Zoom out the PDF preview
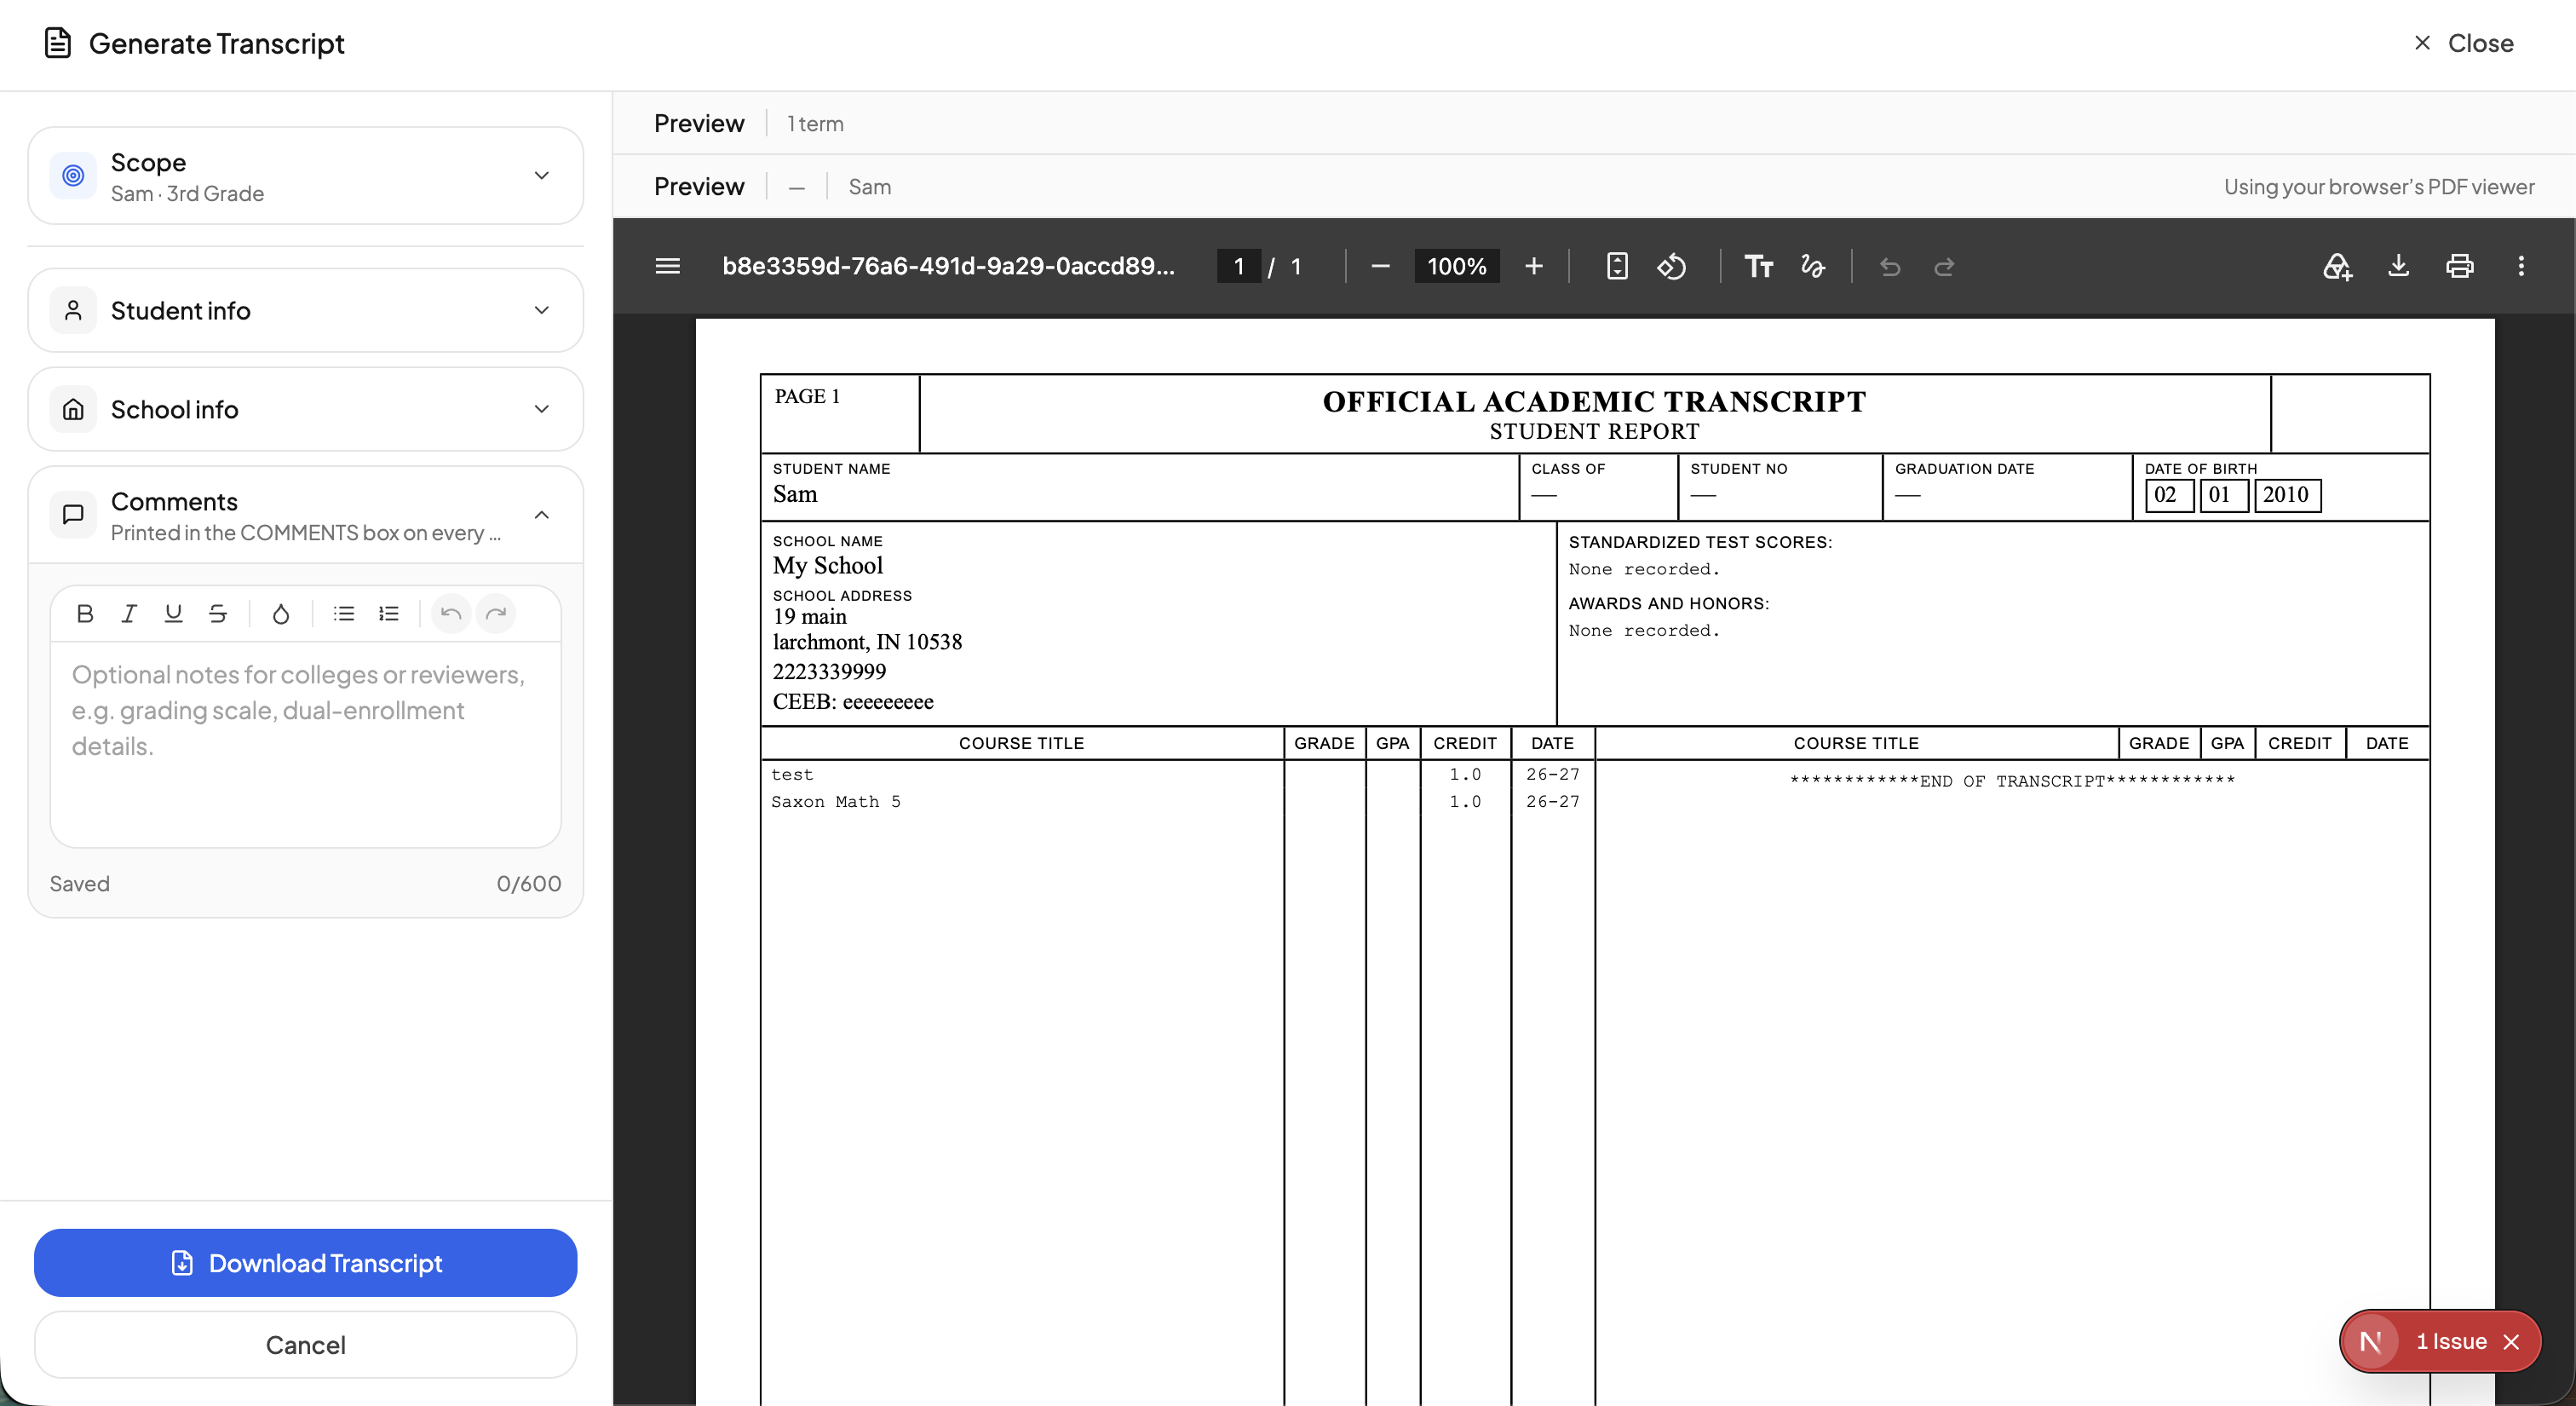Screen dimensions: 2576x1406 (x=1380, y=266)
